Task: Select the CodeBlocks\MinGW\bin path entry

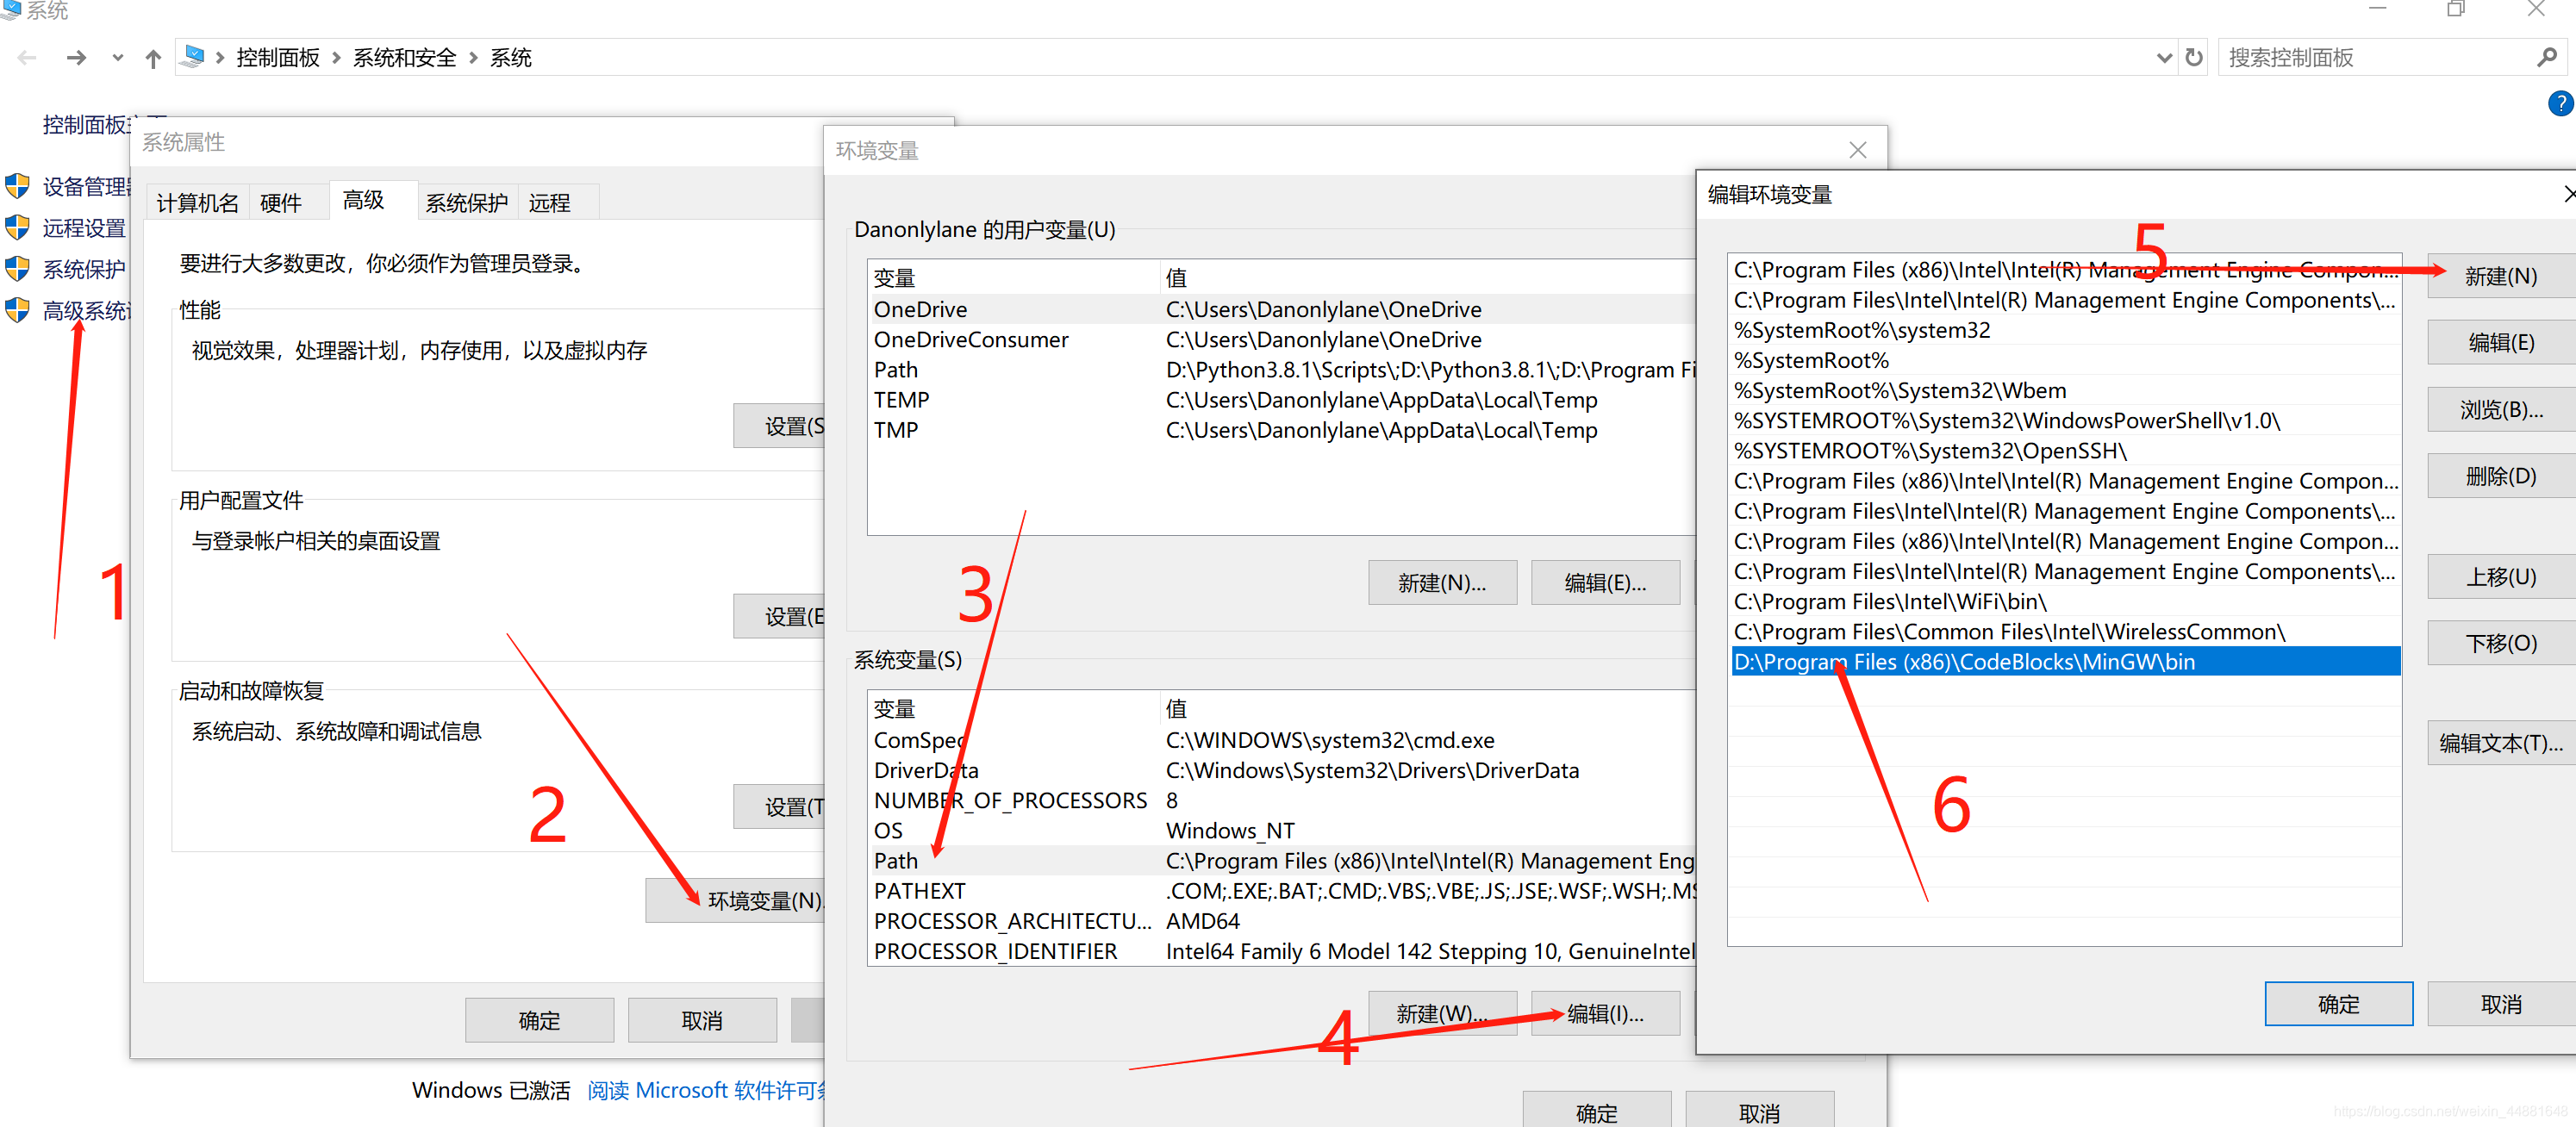Action: click(x=2065, y=661)
